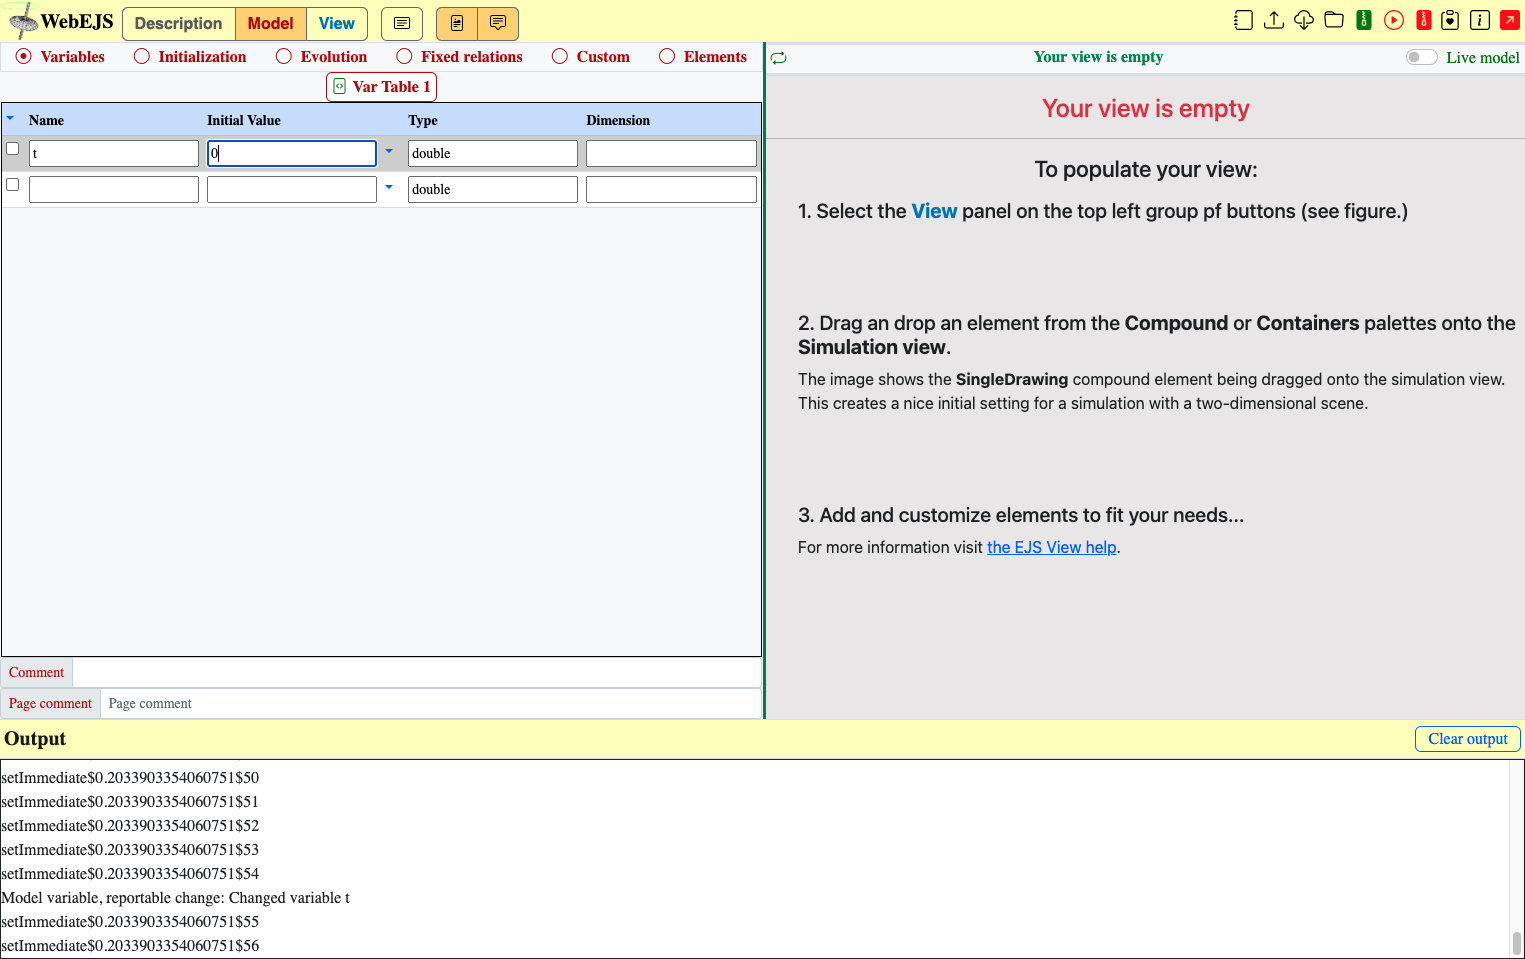Click the cloud download icon
1525x959 pixels.
(1304, 20)
